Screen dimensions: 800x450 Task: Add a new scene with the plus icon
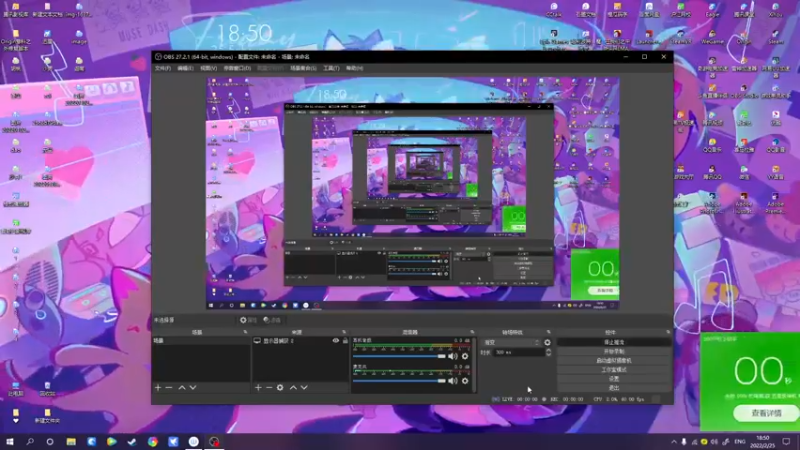(x=158, y=388)
